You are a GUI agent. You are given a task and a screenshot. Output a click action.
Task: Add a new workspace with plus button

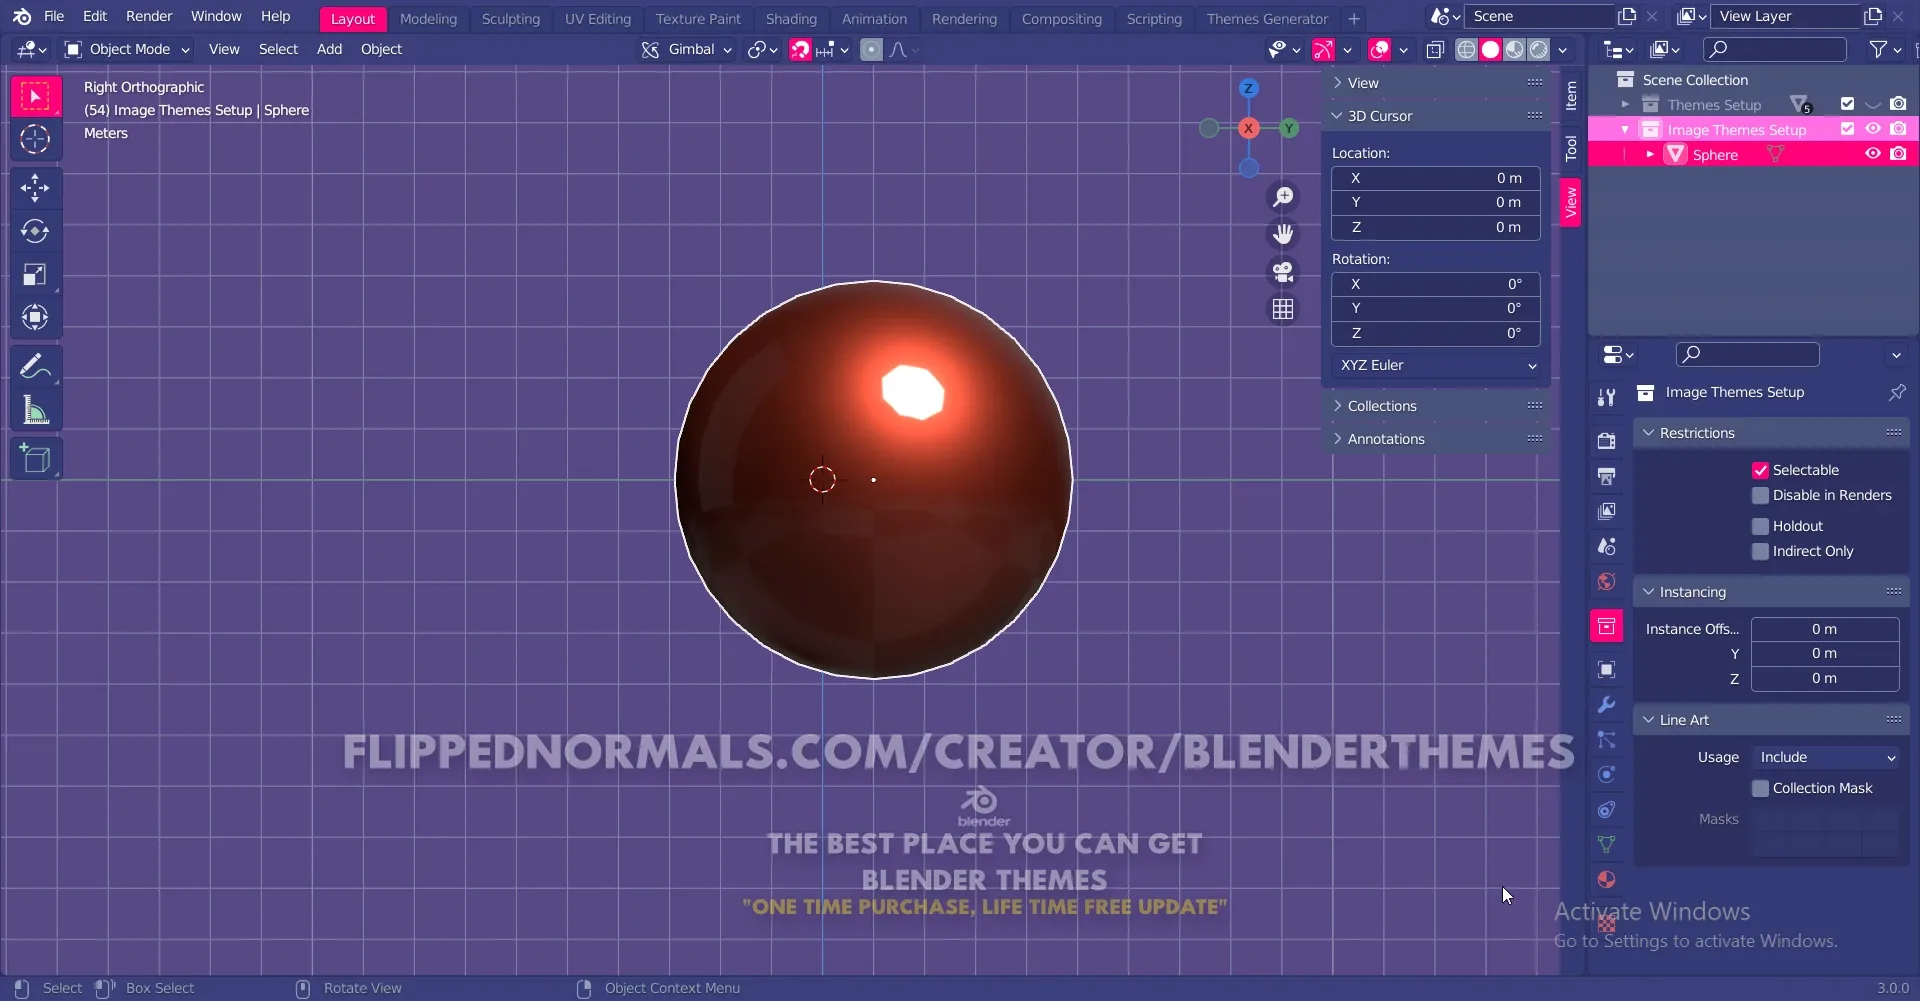pos(1353,18)
